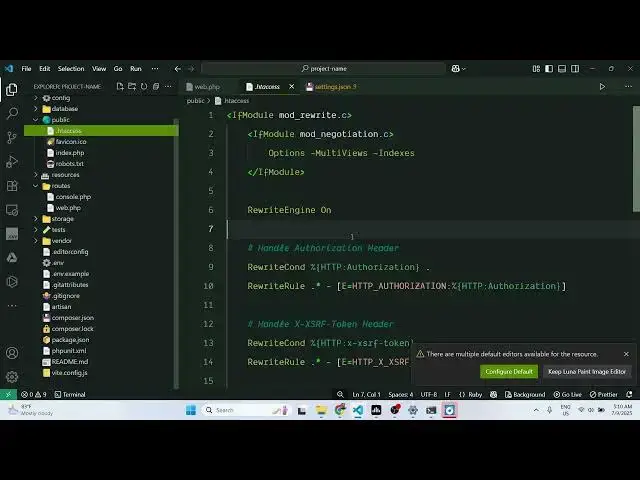
Task: Toggle Go Live server
Action: [x=567, y=394]
